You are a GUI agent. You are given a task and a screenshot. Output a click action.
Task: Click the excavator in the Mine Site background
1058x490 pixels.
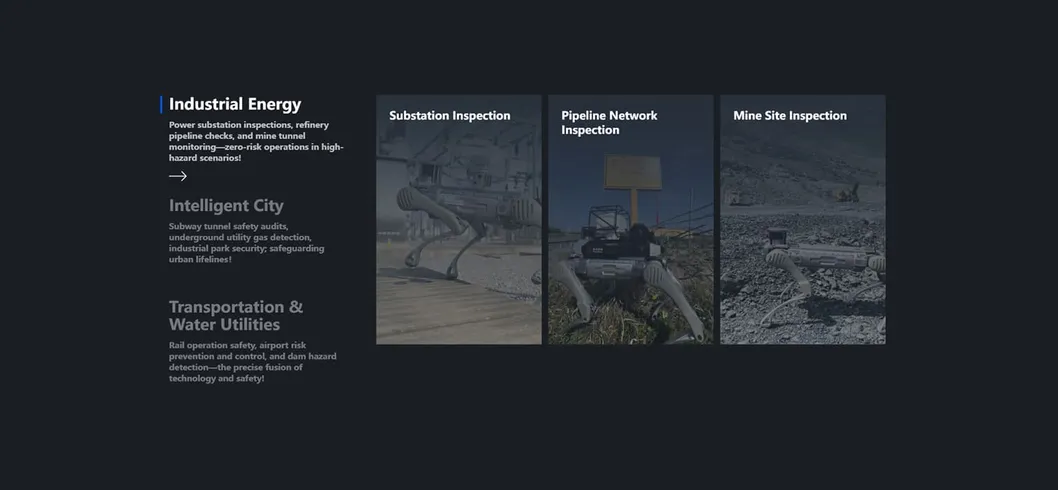[x=849, y=194]
